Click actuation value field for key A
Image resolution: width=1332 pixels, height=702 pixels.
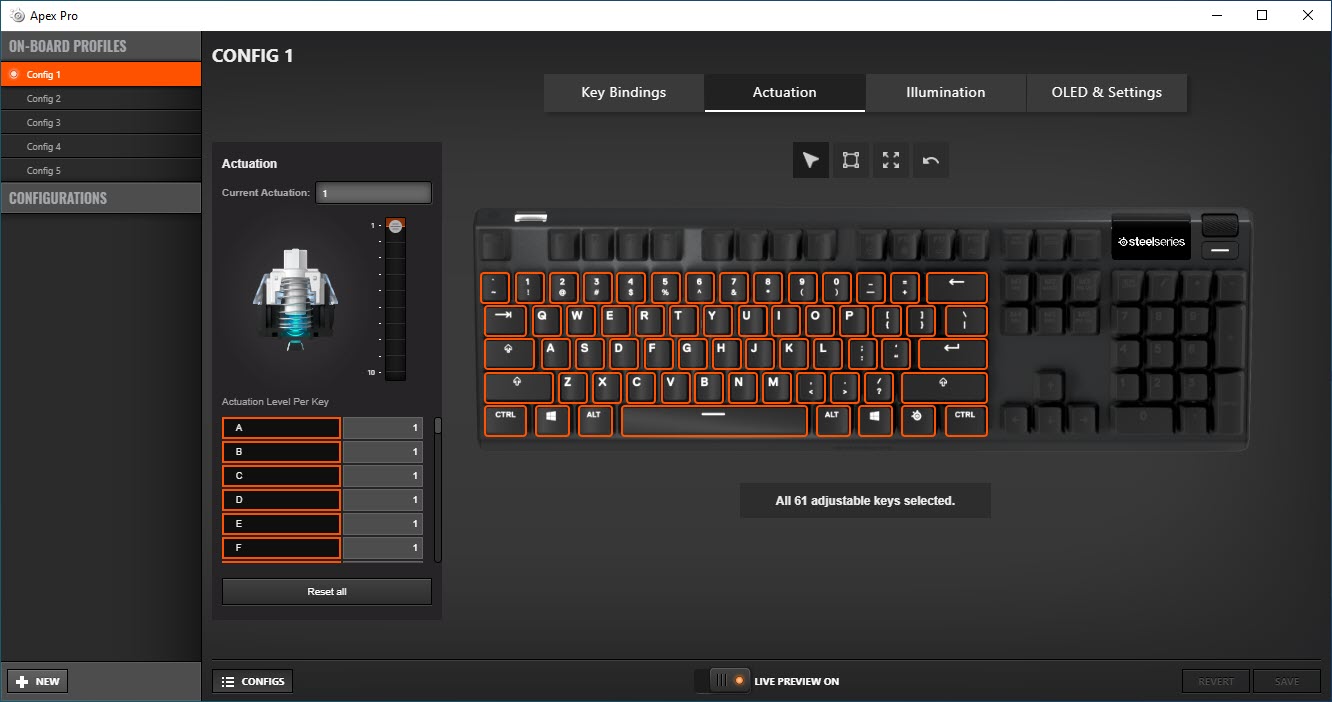tap(383, 428)
